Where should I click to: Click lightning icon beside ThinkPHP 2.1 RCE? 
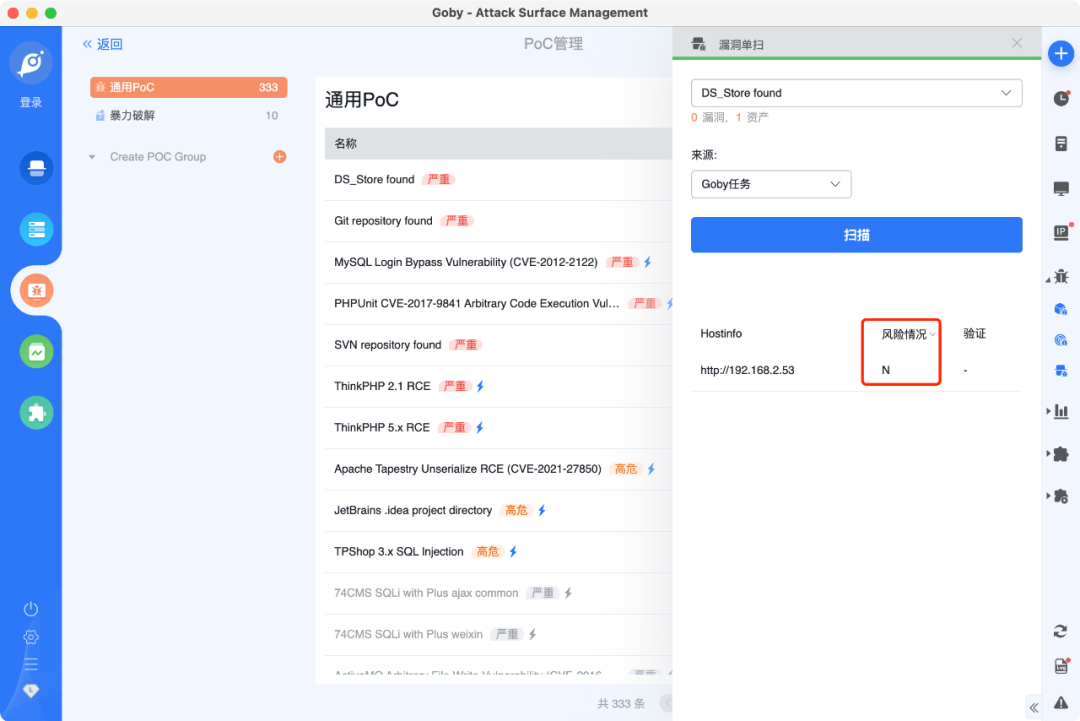481,386
